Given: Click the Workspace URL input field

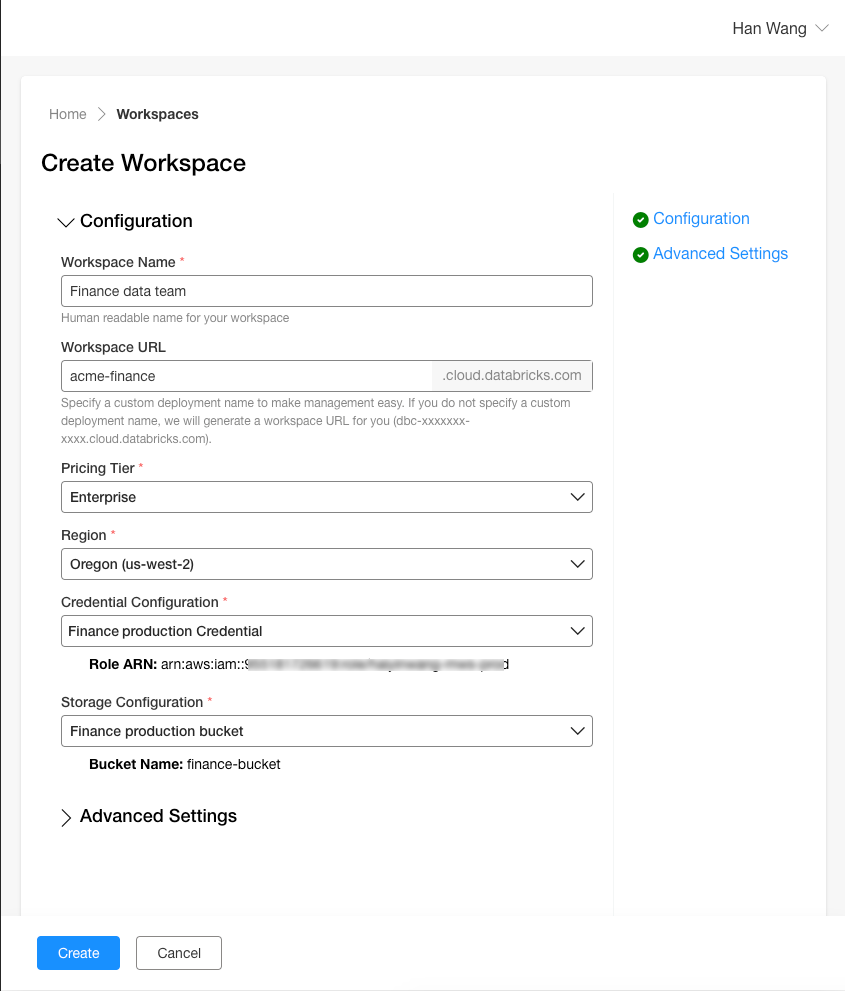Looking at the screenshot, I should (246, 376).
